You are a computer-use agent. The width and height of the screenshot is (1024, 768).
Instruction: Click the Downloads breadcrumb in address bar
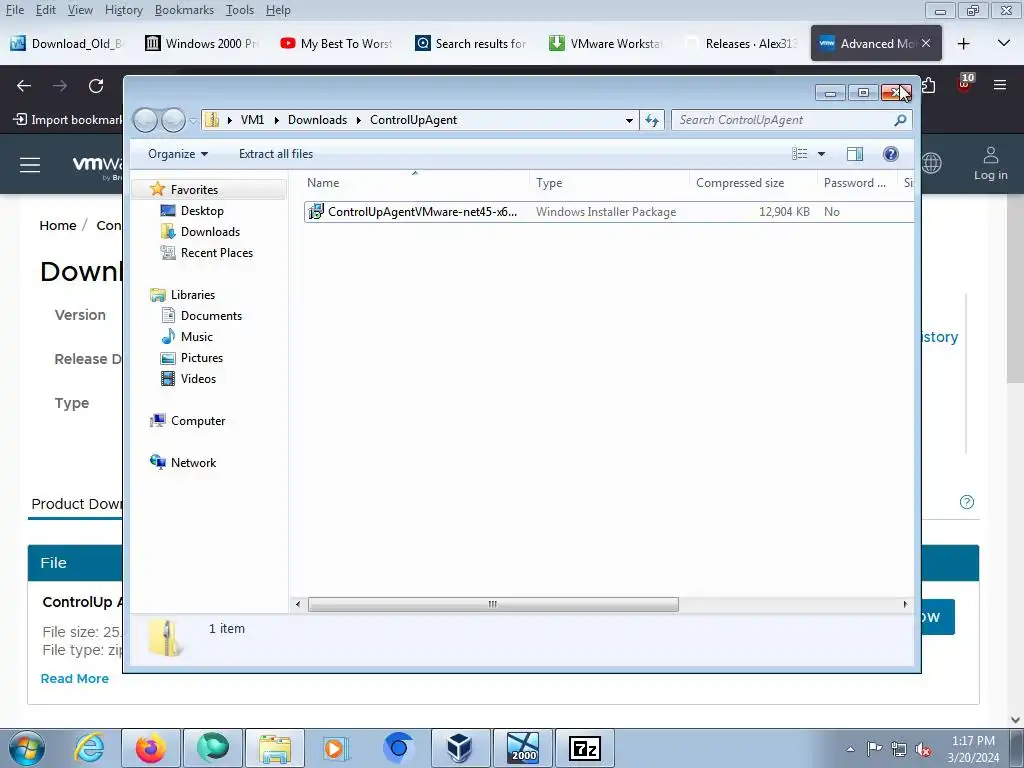(317, 120)
